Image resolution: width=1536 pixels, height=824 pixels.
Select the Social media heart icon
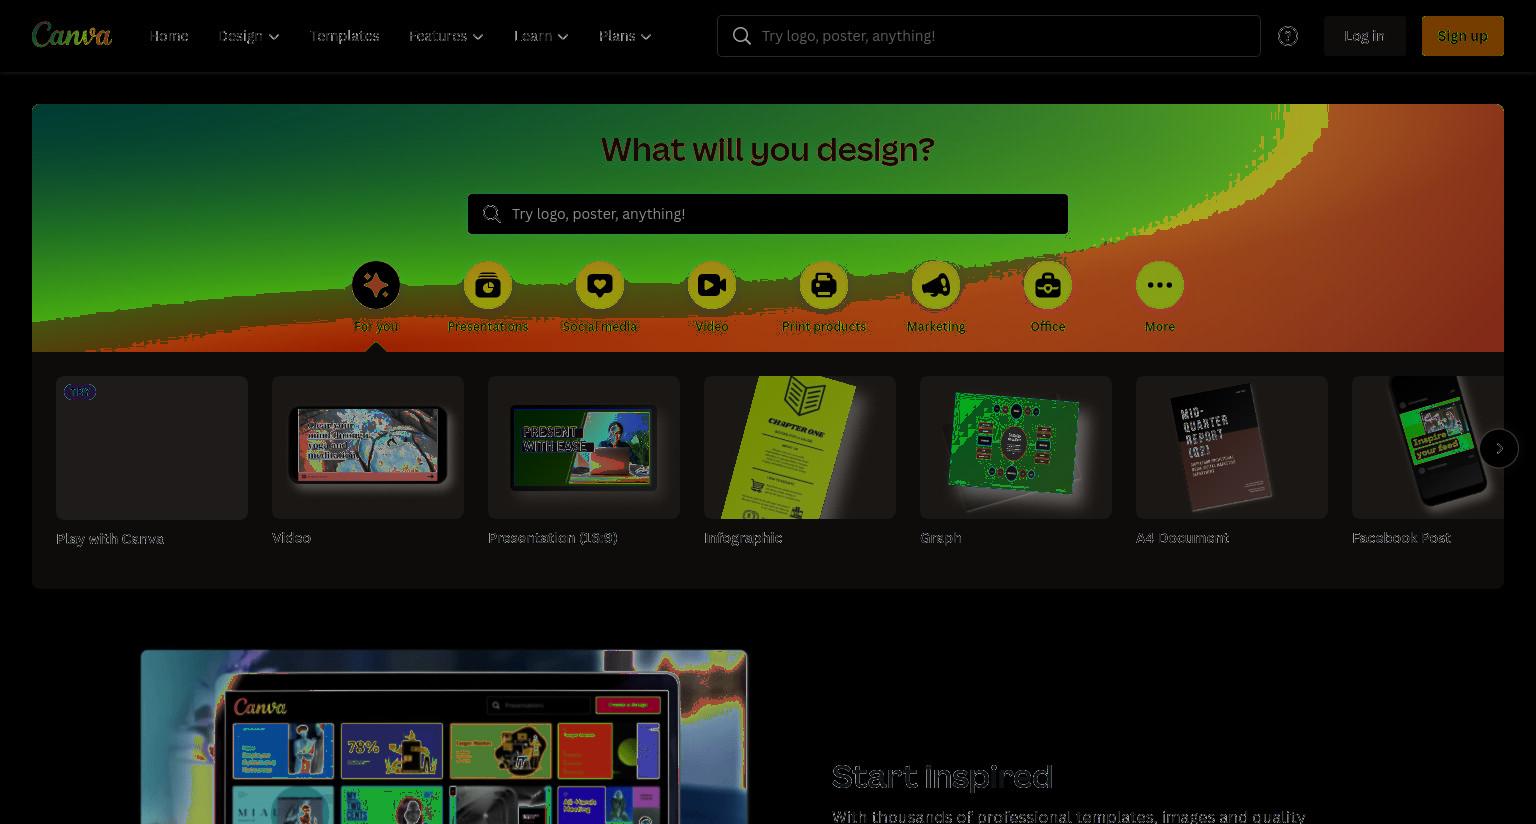click(x=600, y=285)
